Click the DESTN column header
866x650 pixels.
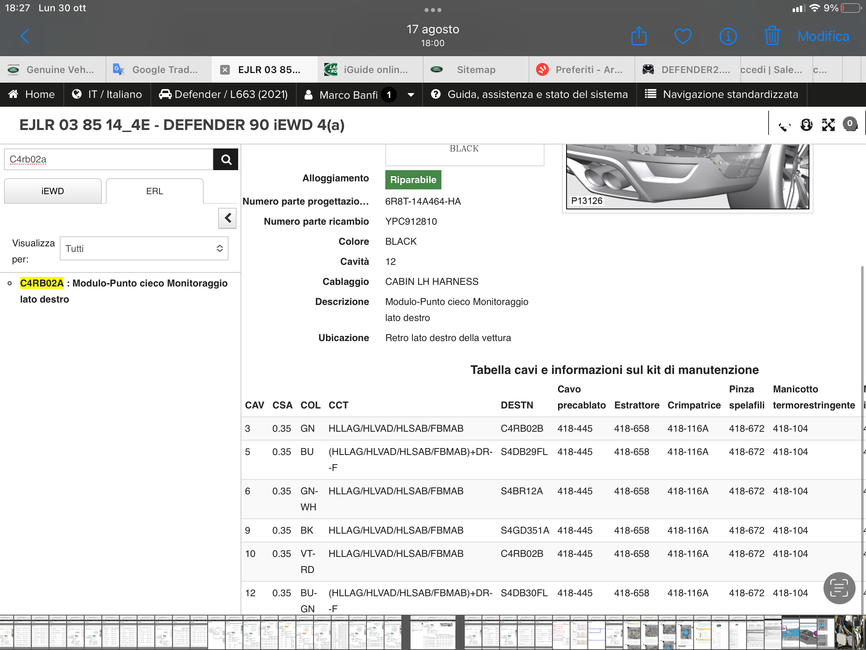coord(517,405)
